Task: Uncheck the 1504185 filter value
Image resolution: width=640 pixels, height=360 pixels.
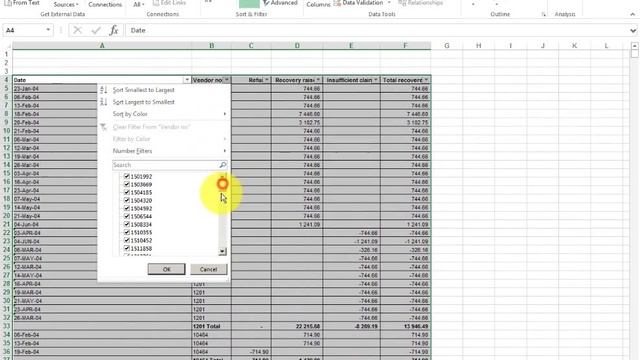Action: coord(127,192)
